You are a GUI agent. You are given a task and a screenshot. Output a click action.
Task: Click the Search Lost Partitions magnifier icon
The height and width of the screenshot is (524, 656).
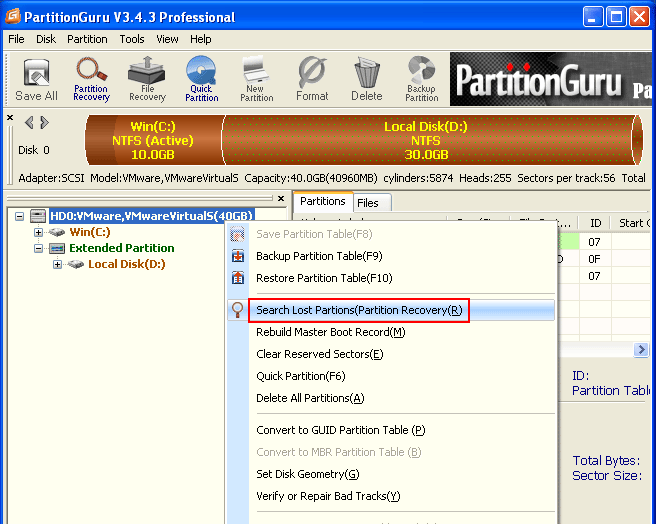coord(237,310)
